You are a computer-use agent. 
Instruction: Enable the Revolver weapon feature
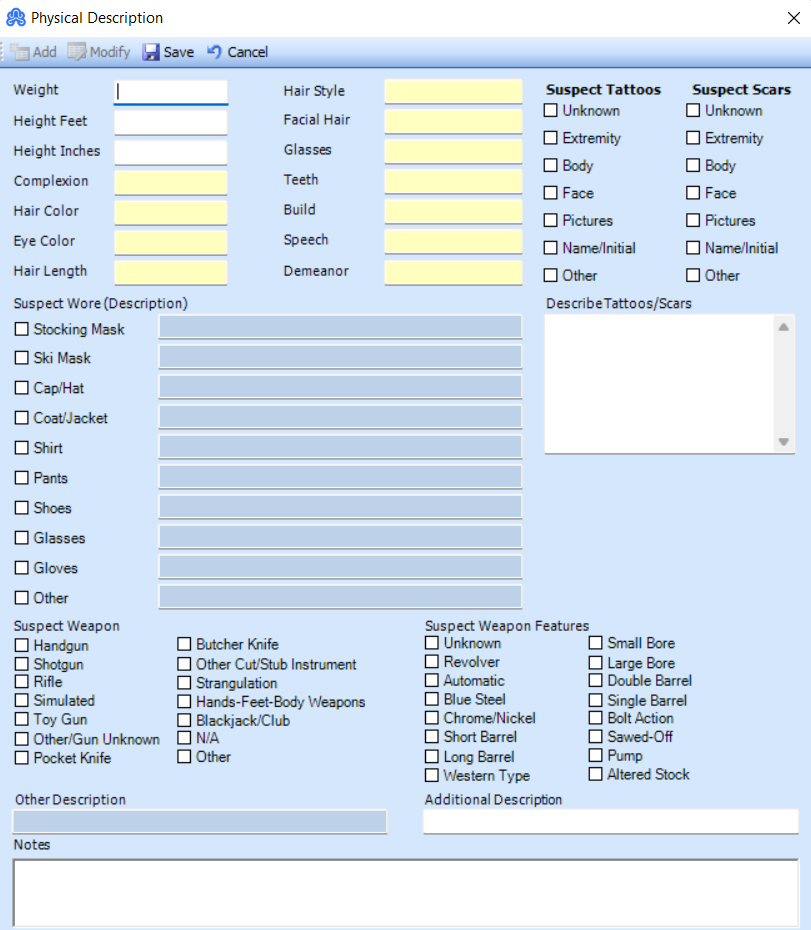pyautogui.click(x=432, y=662)
